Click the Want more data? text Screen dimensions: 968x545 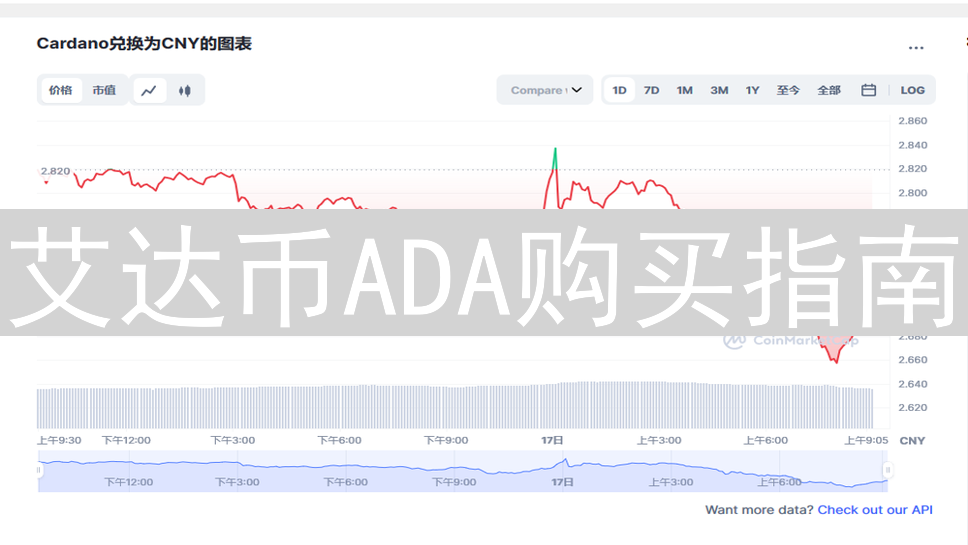(x=759, y=510)
